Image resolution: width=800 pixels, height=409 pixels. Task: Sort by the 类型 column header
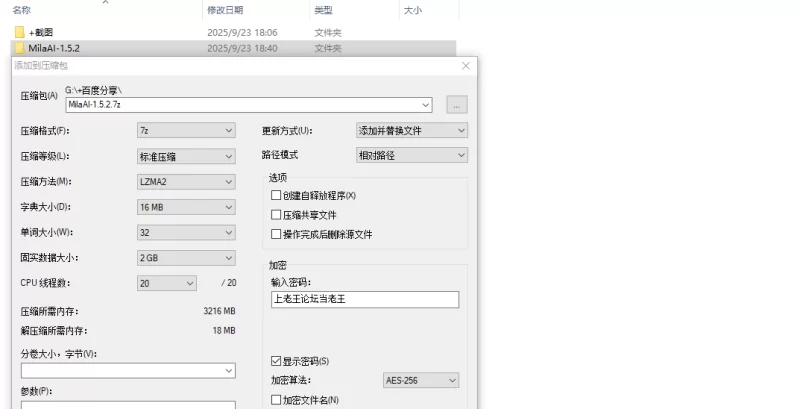(323, 10)
